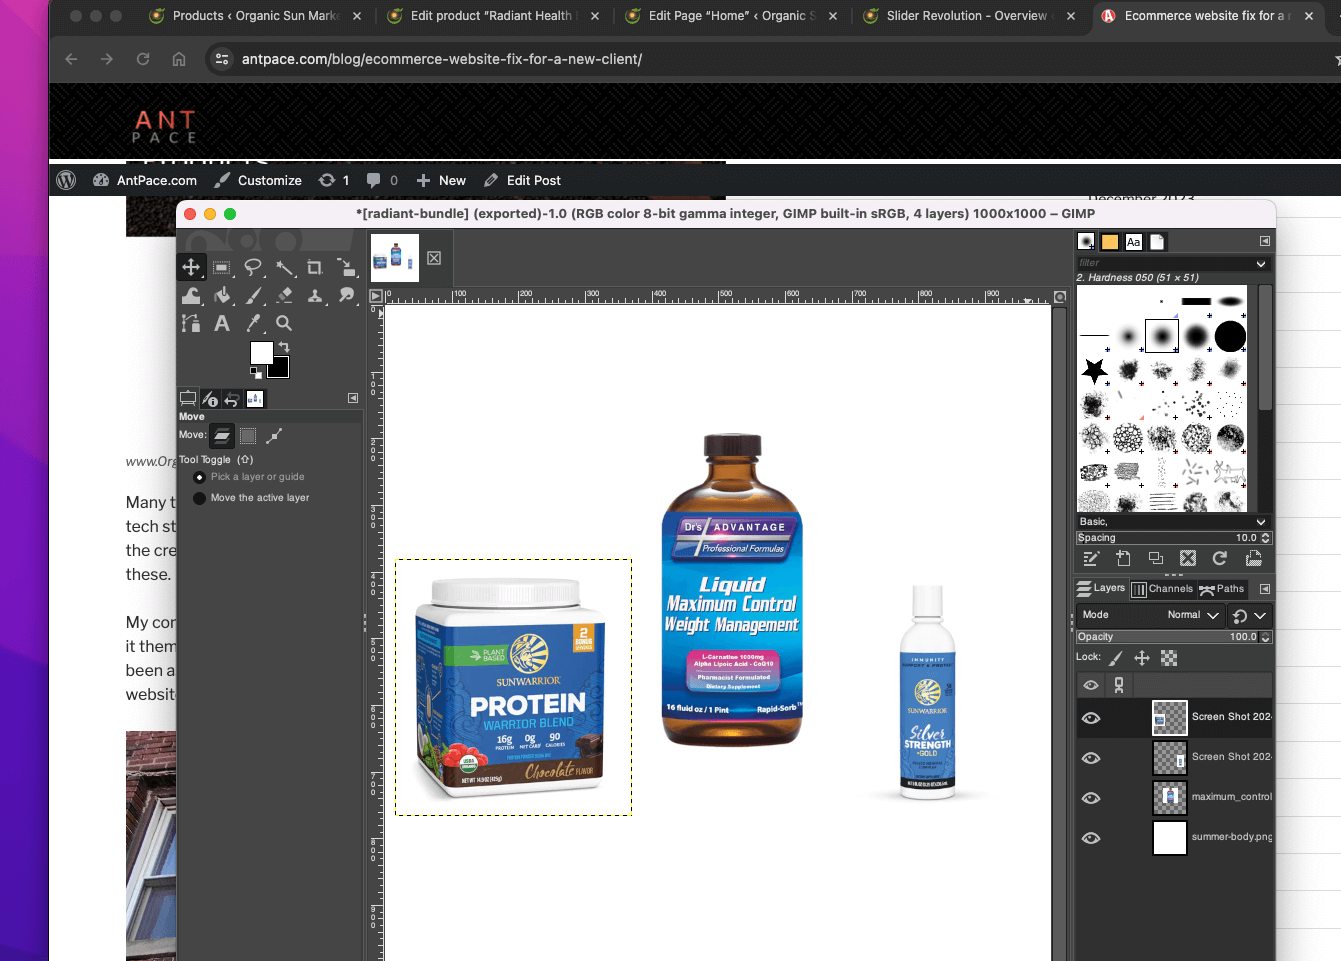Reset colors to default black and white

pyautogui.click(x=256, y=373)
